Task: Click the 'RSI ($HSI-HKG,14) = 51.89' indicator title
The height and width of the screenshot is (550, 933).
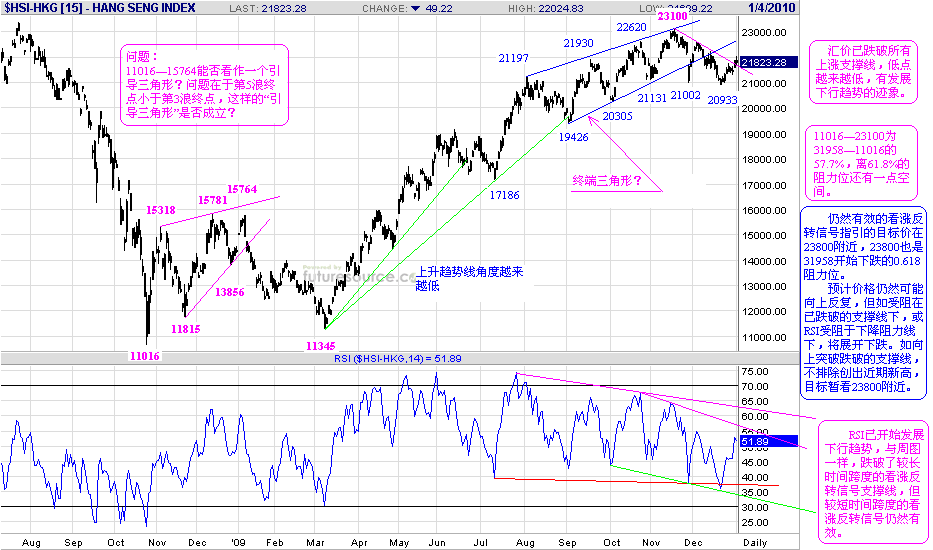Action: [397, 358]
